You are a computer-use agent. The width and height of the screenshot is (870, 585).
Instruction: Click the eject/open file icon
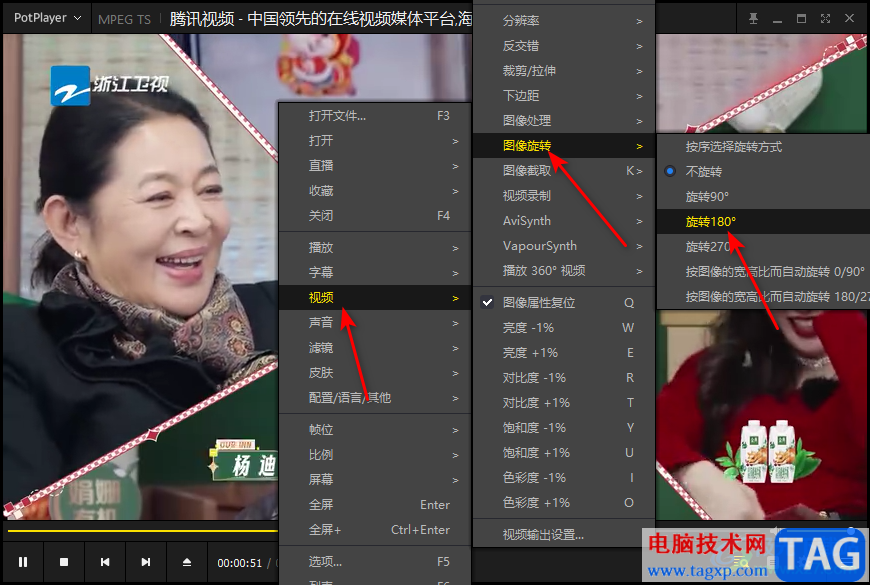pyautogui.click(x=187, y=562)
